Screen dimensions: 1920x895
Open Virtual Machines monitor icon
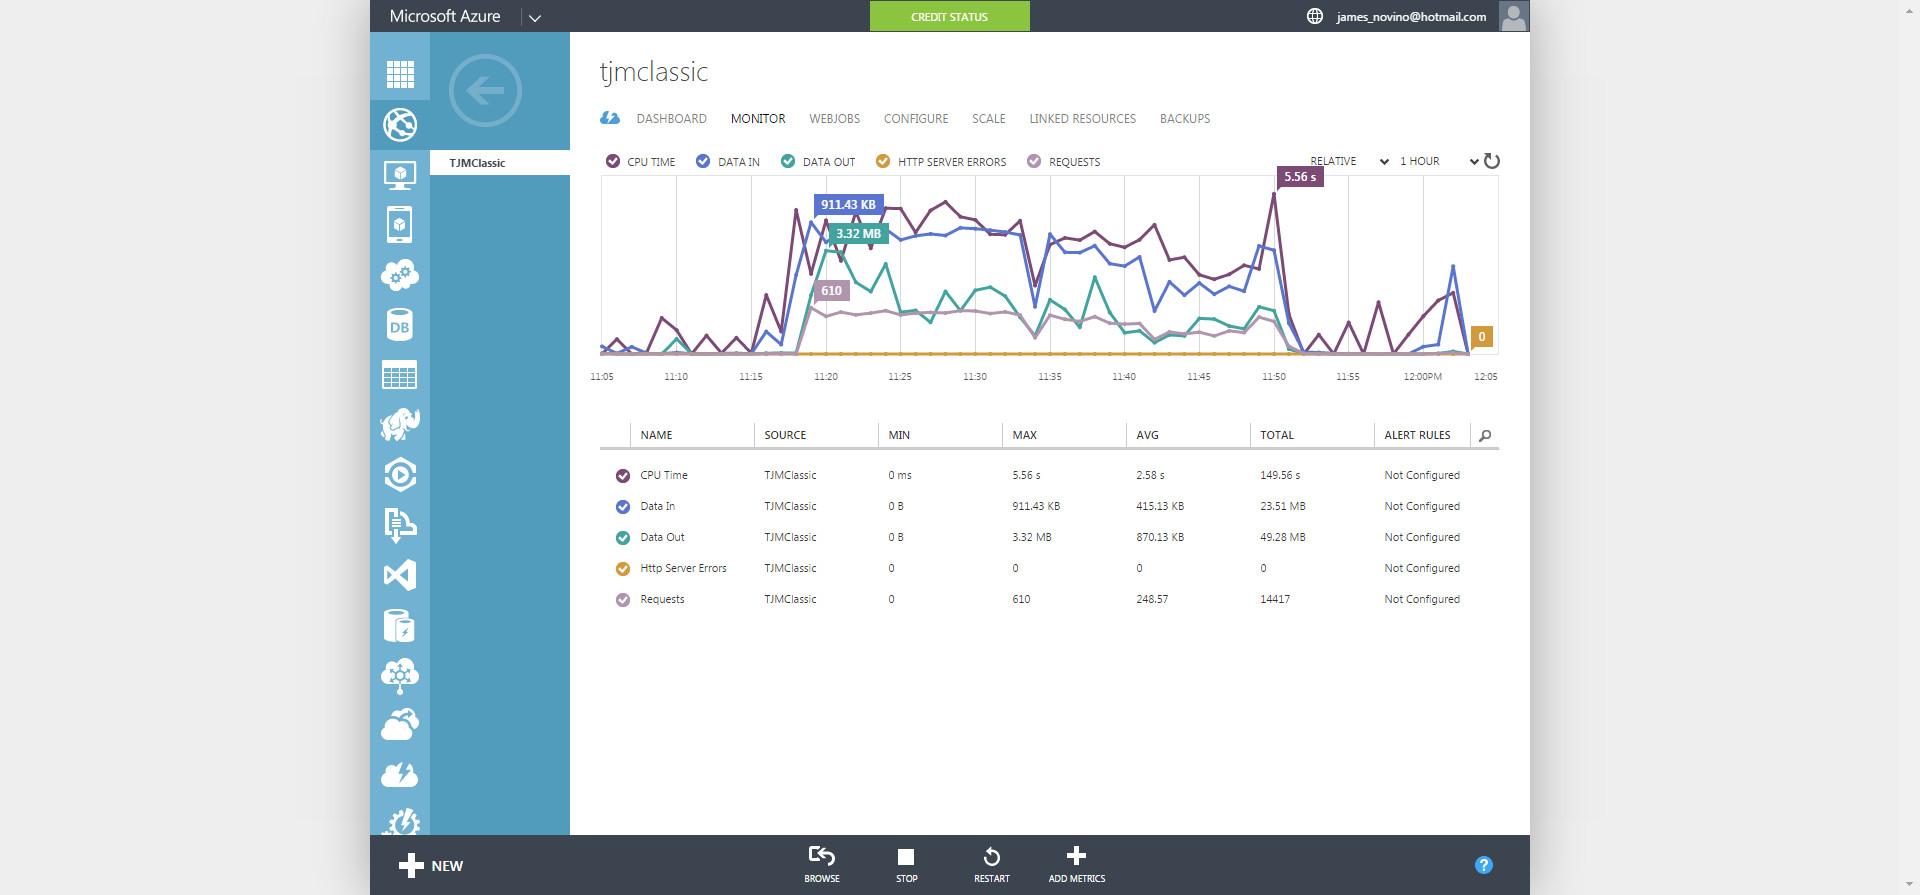(400, 175)
